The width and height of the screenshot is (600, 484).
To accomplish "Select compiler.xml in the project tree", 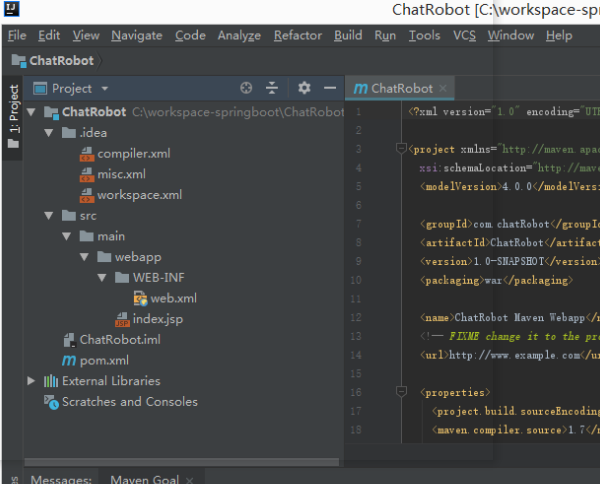I will (134, 154).
